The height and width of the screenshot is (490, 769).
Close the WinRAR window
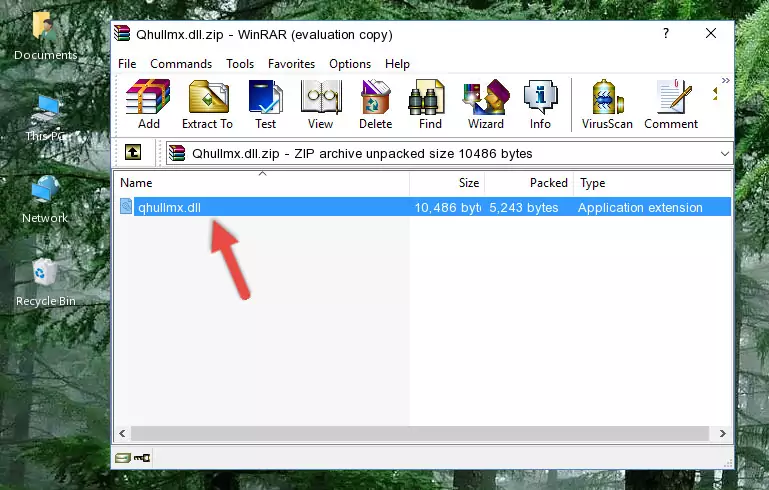tap(711, 33)
